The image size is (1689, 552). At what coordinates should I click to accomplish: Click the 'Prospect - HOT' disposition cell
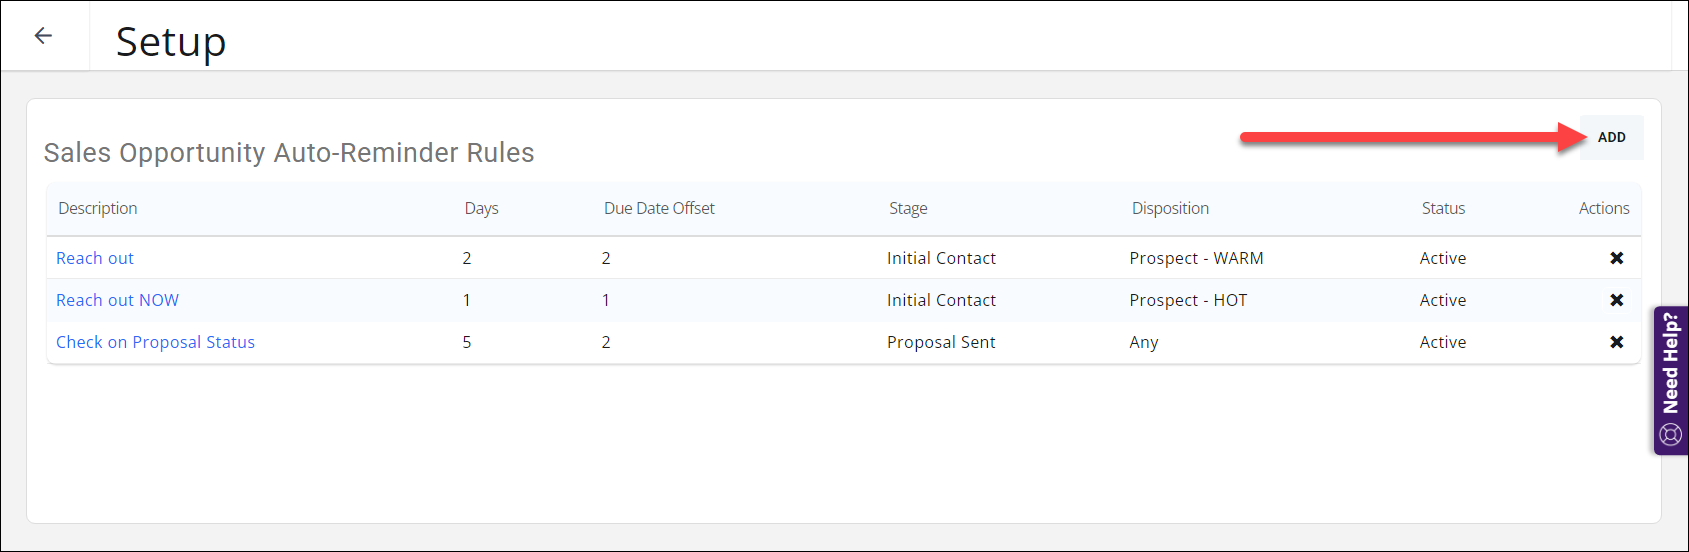coord(1188,300)
